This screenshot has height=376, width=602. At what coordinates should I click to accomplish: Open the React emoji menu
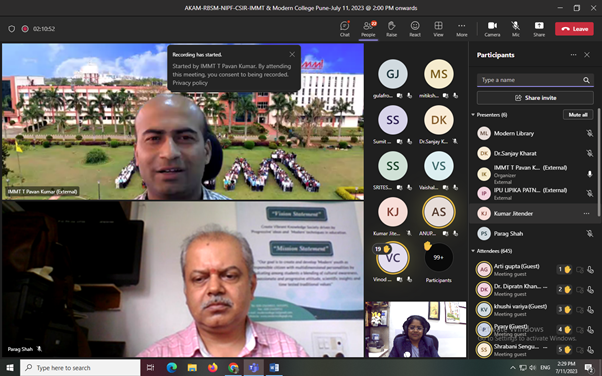[415, 29]
